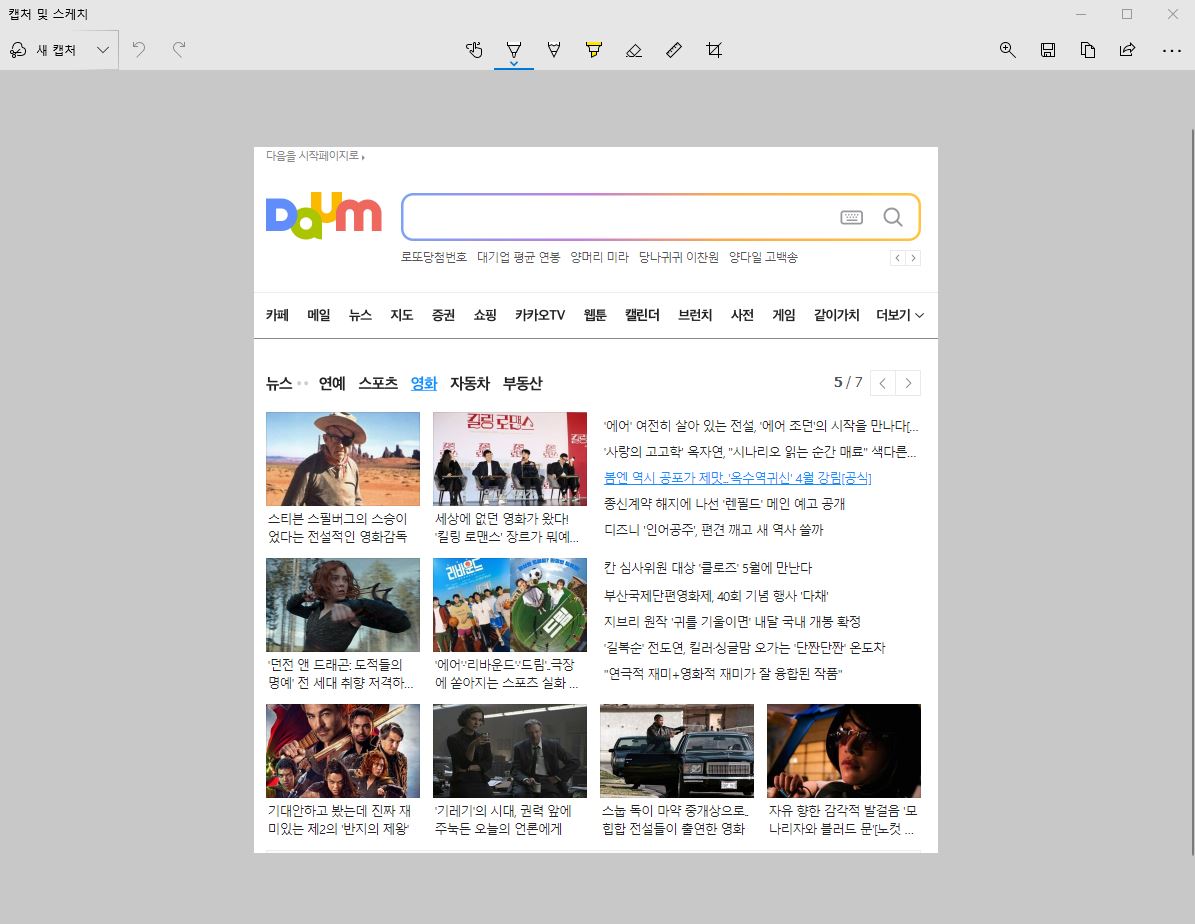
Task: Maximize the 캡처 및 스케치 window
Action: (x=1126, y=14)
